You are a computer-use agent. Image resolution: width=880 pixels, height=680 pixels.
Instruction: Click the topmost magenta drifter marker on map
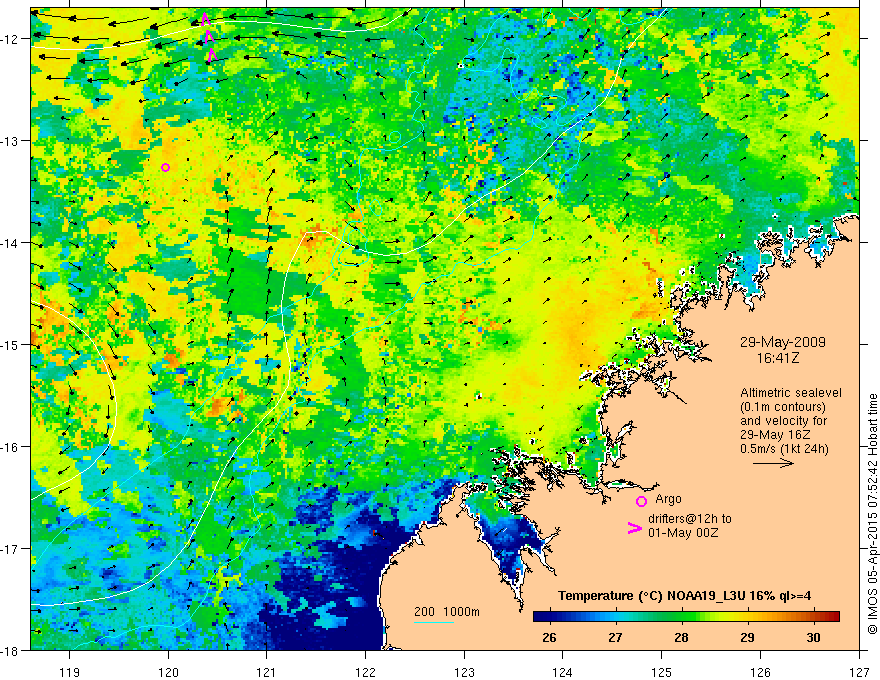pyautogui.click(x=205, y=20)
